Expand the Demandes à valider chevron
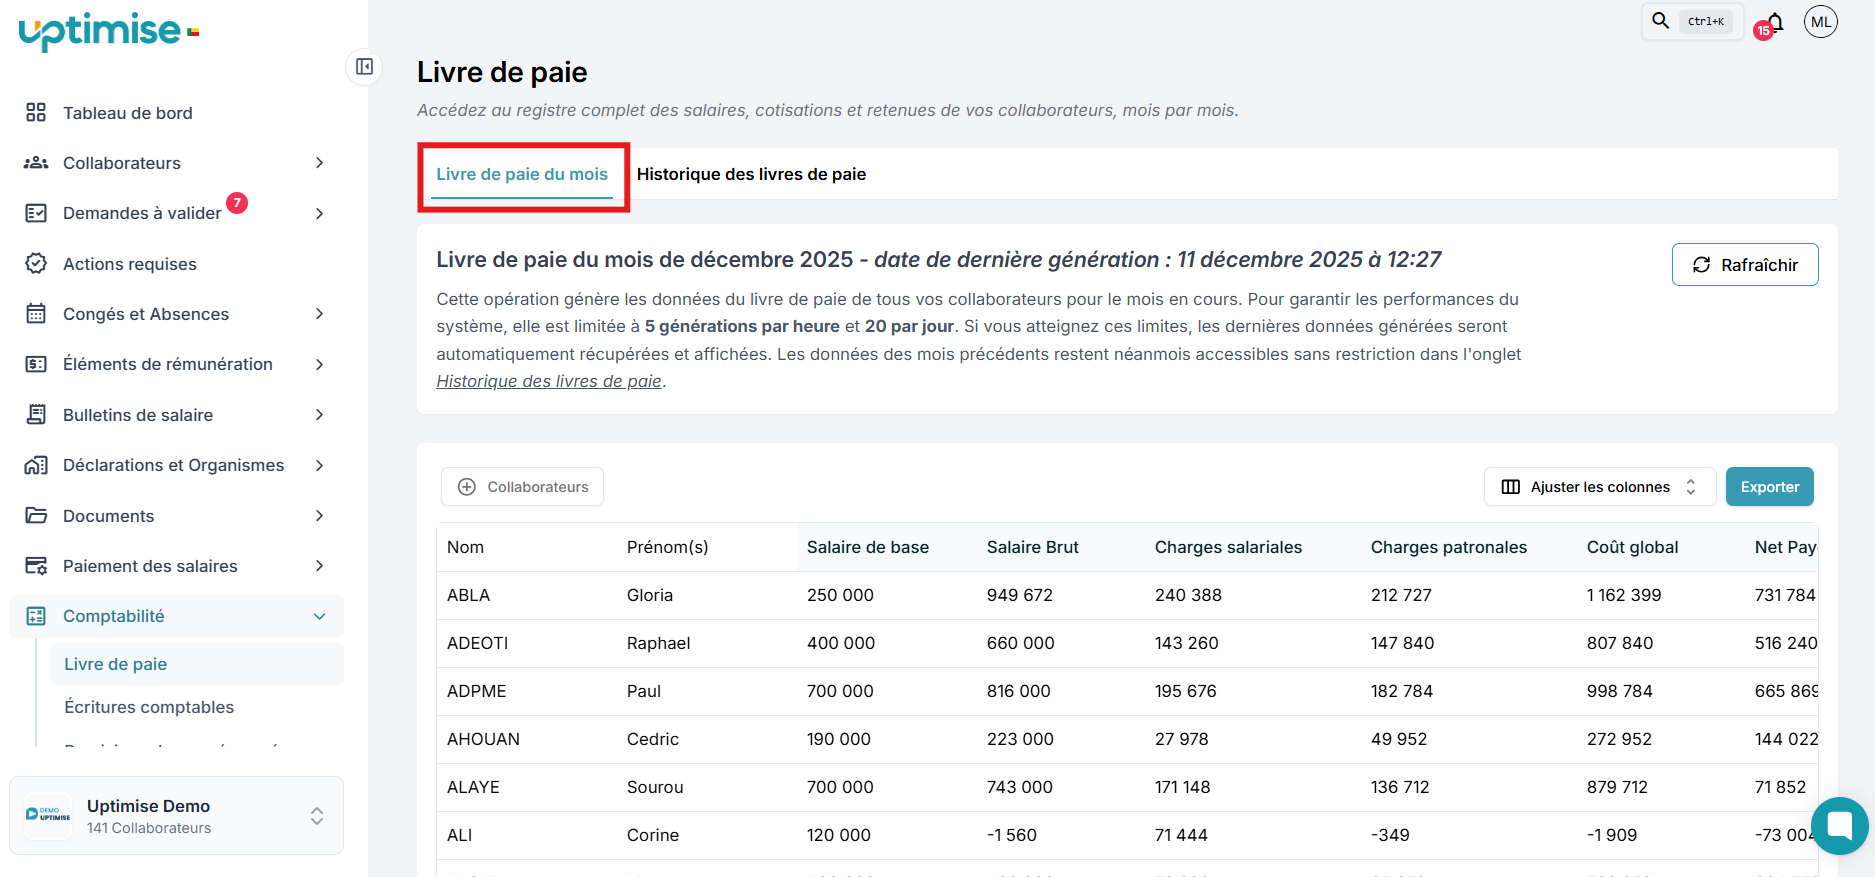 pyautogui.click(x=320, y=213)
